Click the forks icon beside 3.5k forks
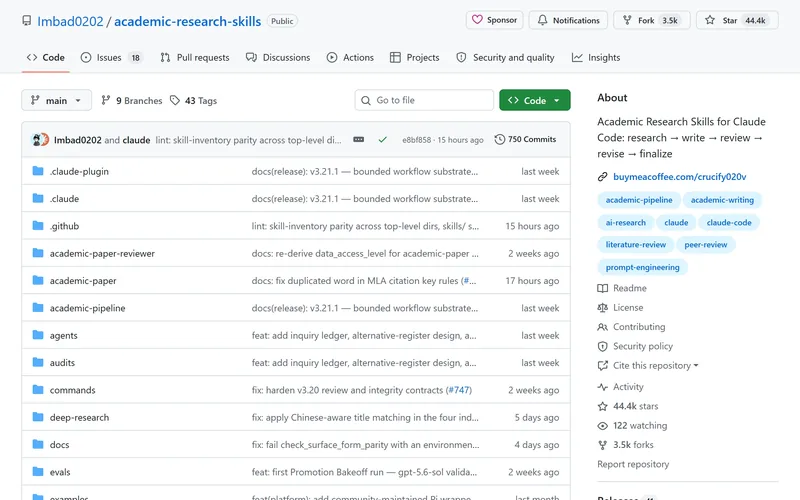 [x=603, y=445]
